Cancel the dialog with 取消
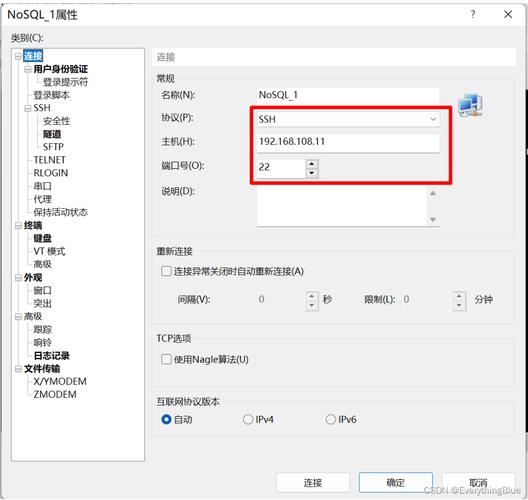The image size is (528, 500). coord(478,482)
